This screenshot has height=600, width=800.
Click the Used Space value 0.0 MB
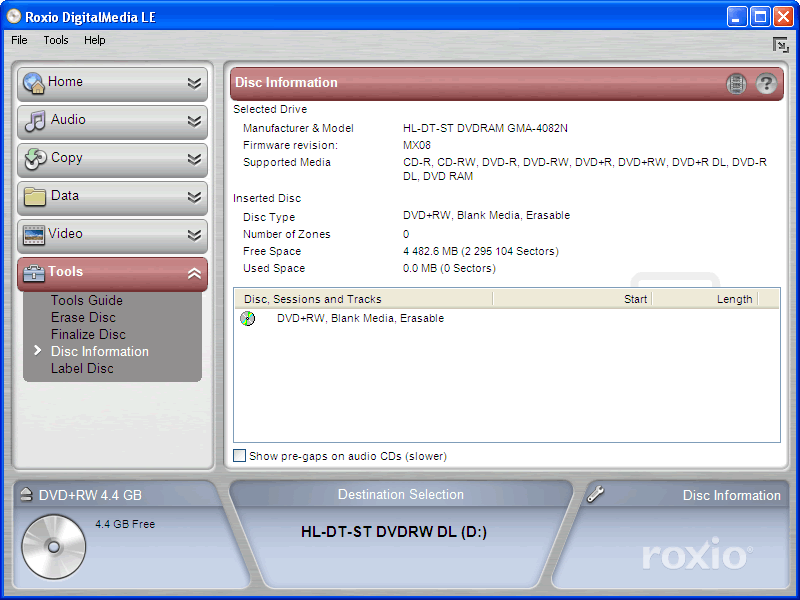tap(449, 268)
